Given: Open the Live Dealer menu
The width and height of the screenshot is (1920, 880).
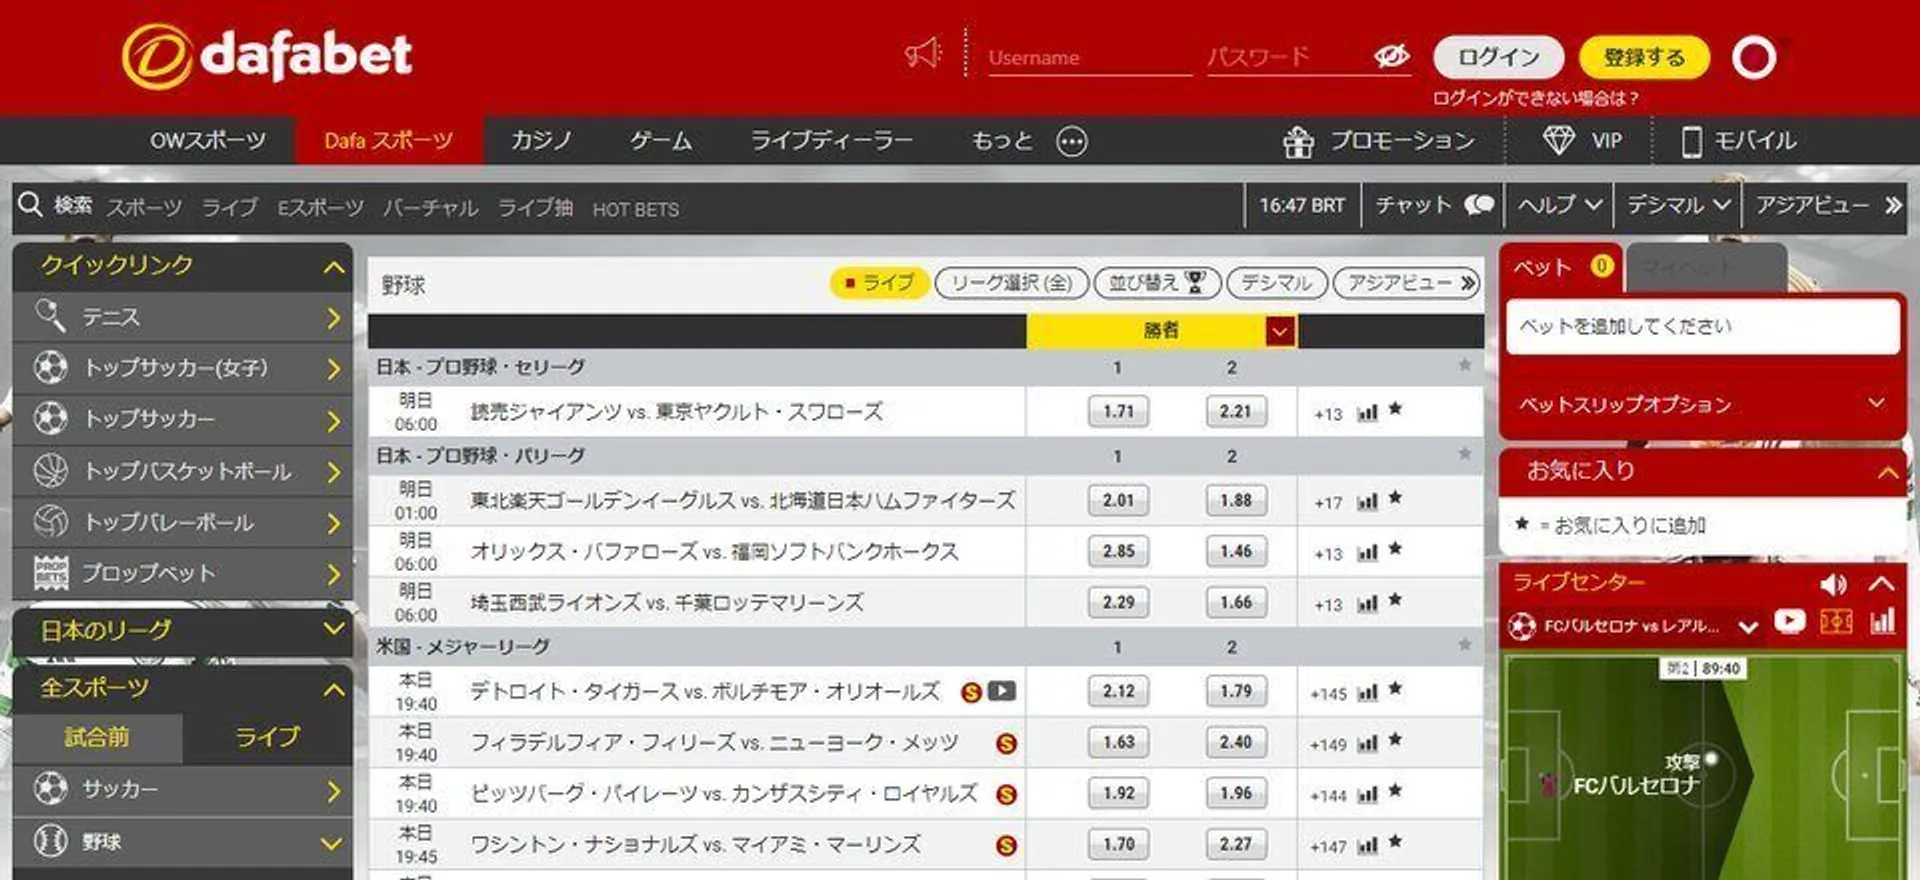Looking at the screenshot, I should pos(832,141).
